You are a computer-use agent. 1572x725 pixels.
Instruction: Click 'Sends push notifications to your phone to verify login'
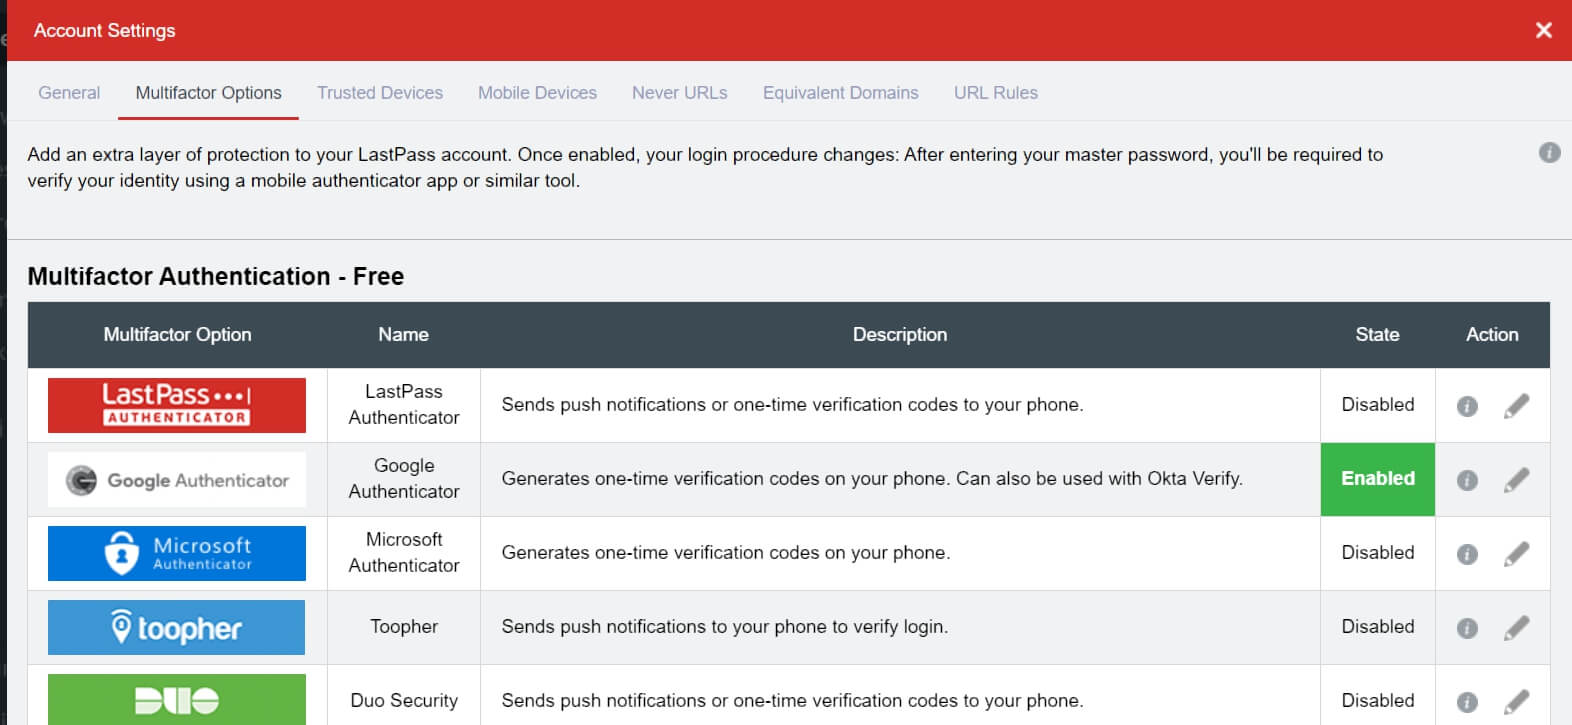tap(725, 627)
